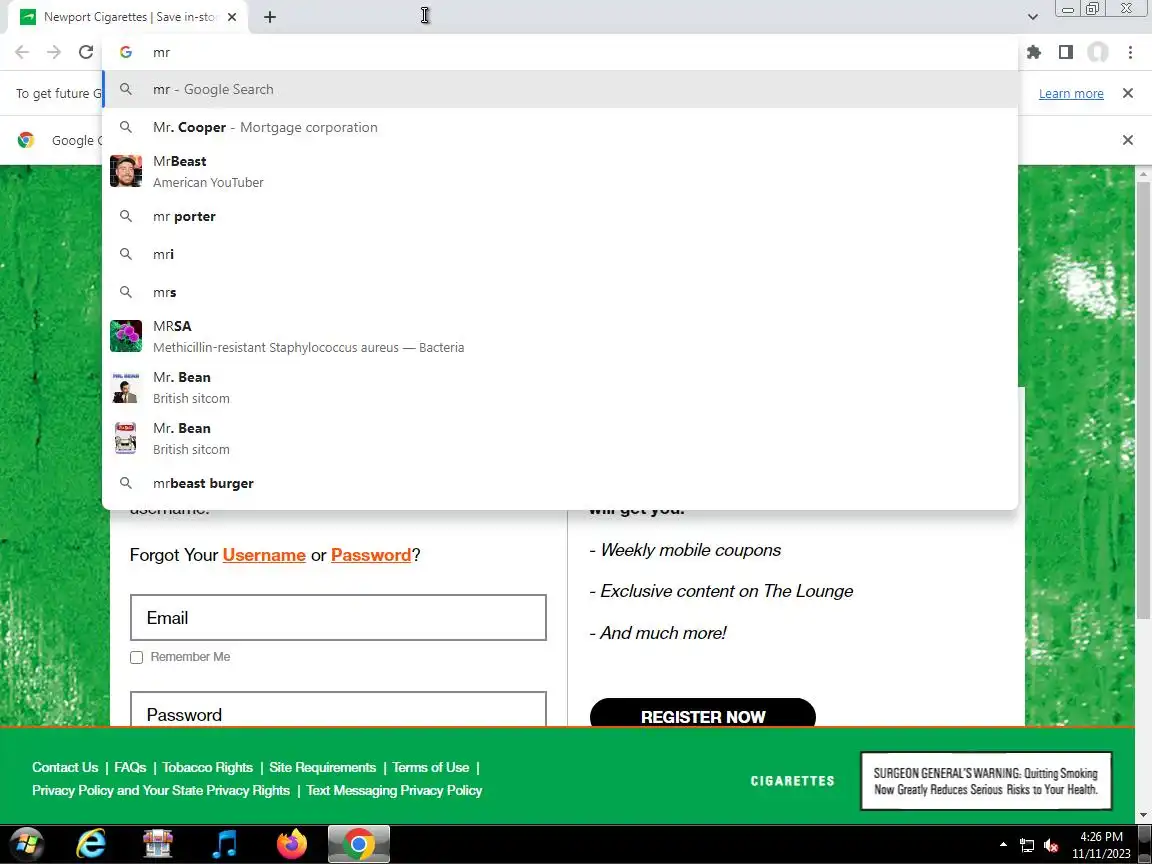Pick the MrBeast American YouTuber suggestion
Image resolution: width=1152 pixels, height=864 pixels.
(x=560, y=171)
